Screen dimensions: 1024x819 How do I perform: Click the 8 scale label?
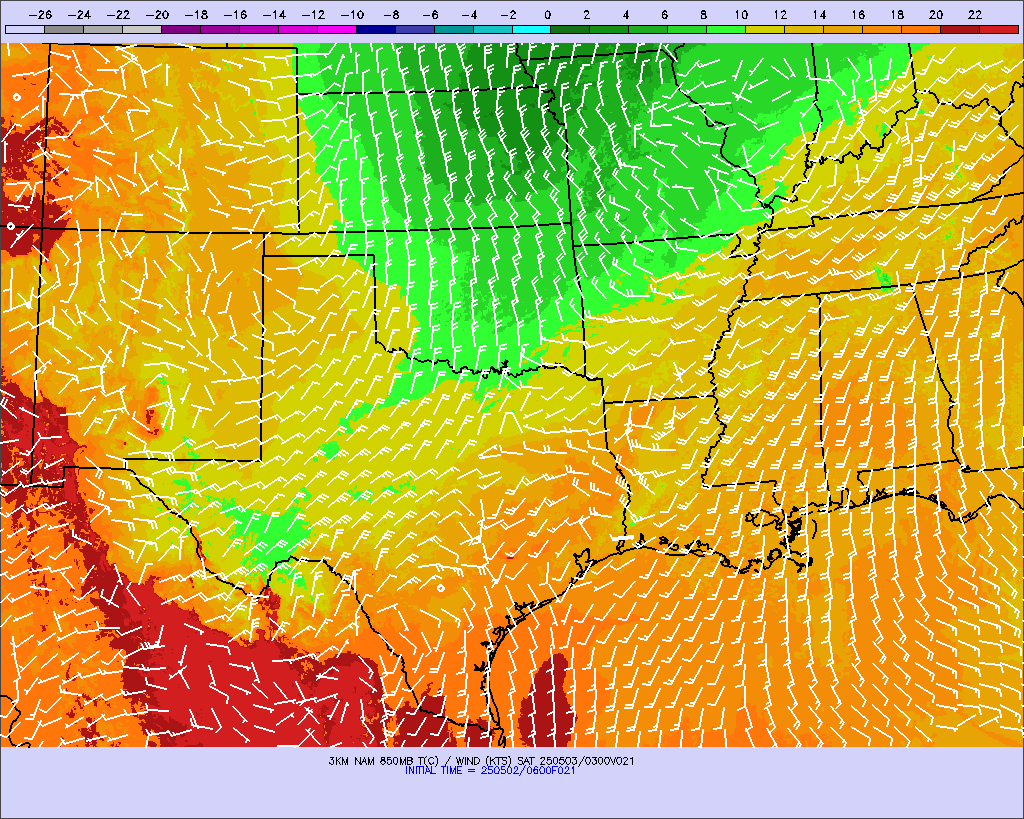click(x=703, y=14)
